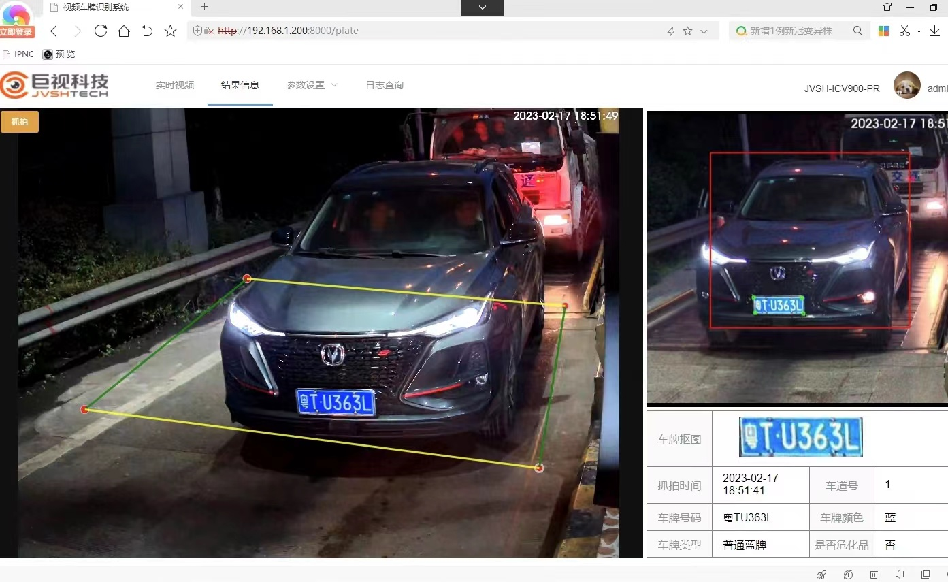Click the status bar window layout icon
949x583 pixels.
[925, 575]
